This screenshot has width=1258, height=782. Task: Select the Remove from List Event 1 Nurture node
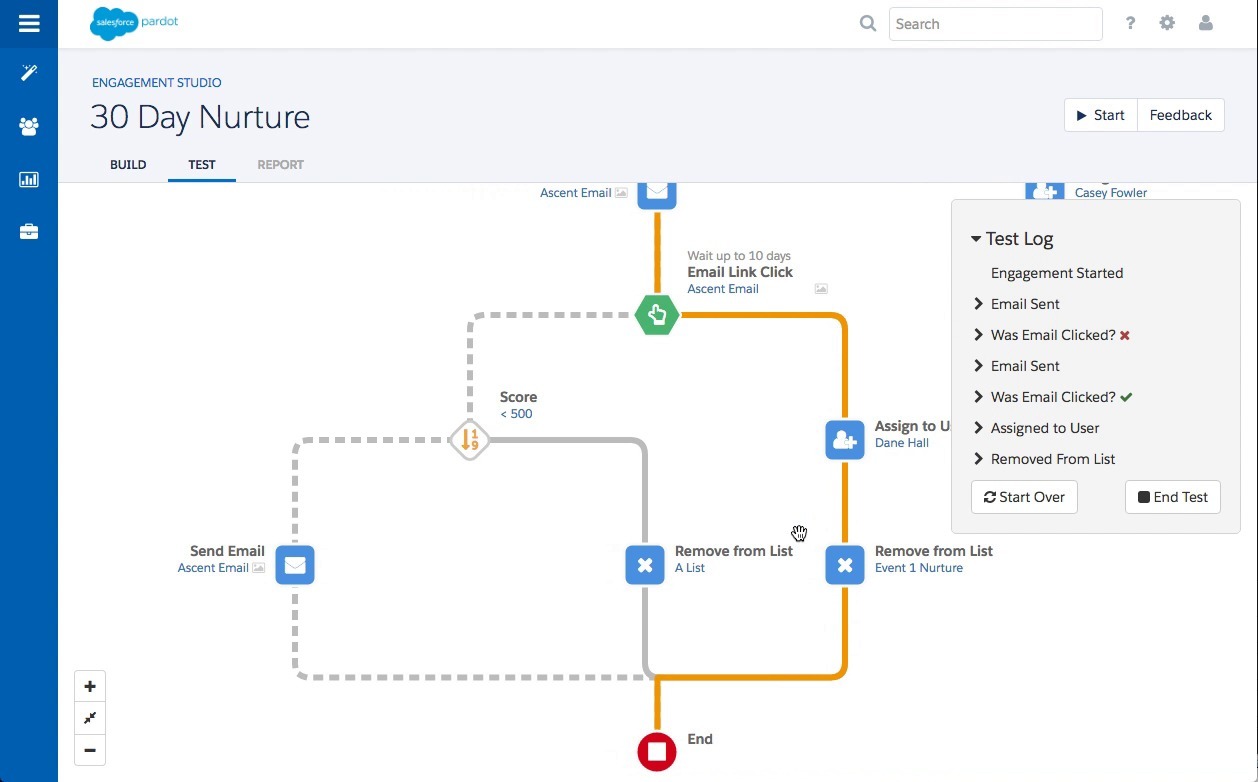coord(845,565)
